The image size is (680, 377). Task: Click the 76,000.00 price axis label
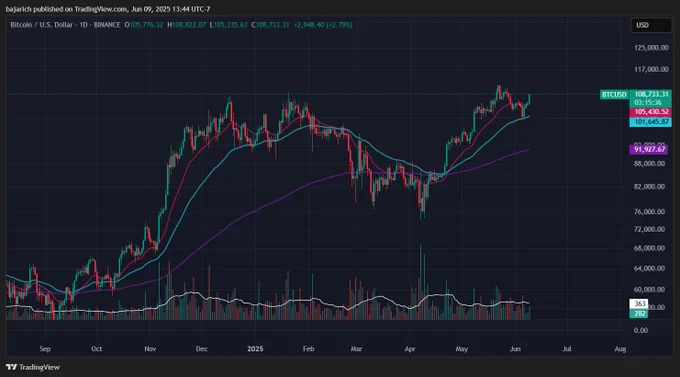click(649, 212)
